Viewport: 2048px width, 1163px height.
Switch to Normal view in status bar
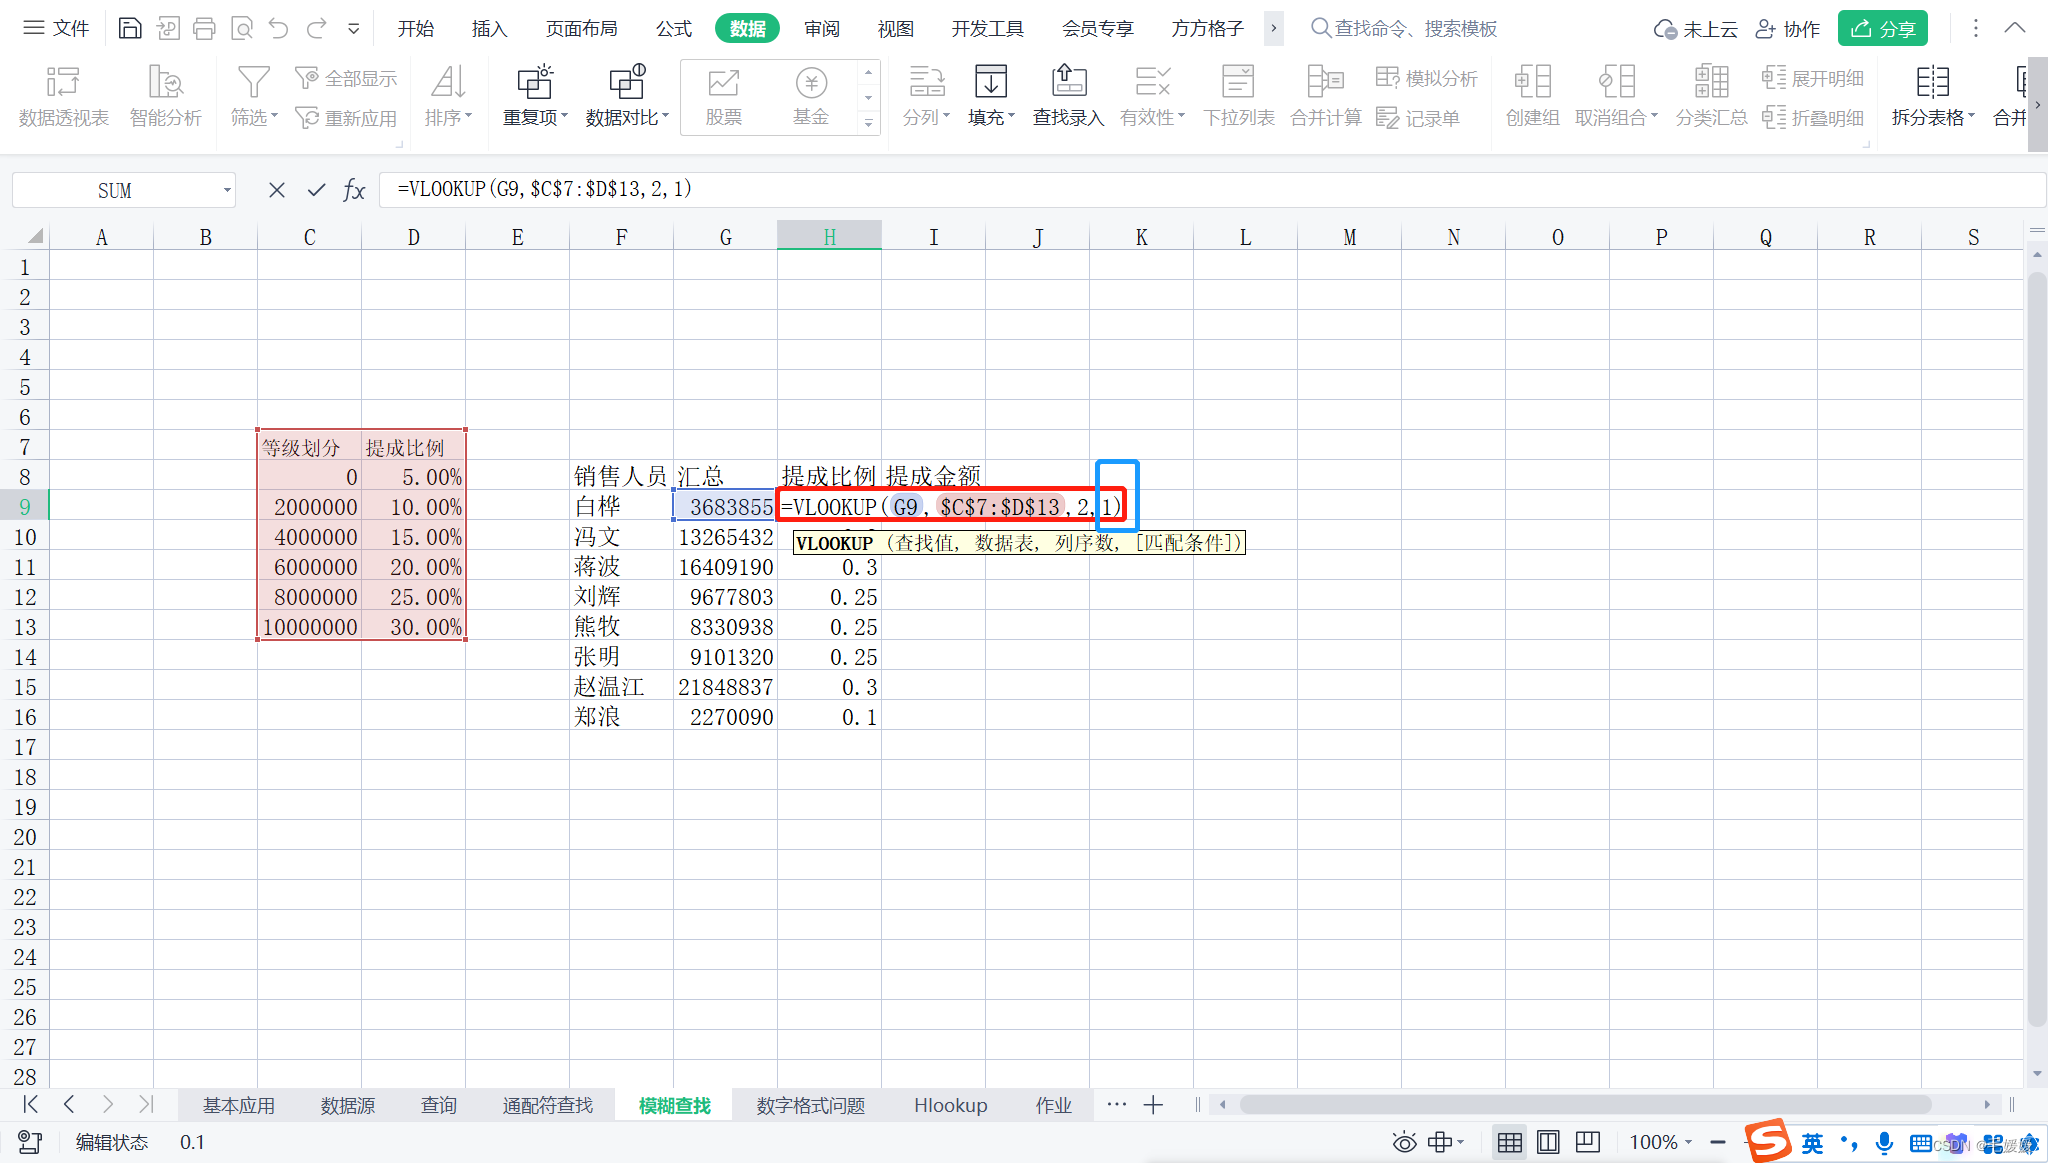(1510, 1142)
